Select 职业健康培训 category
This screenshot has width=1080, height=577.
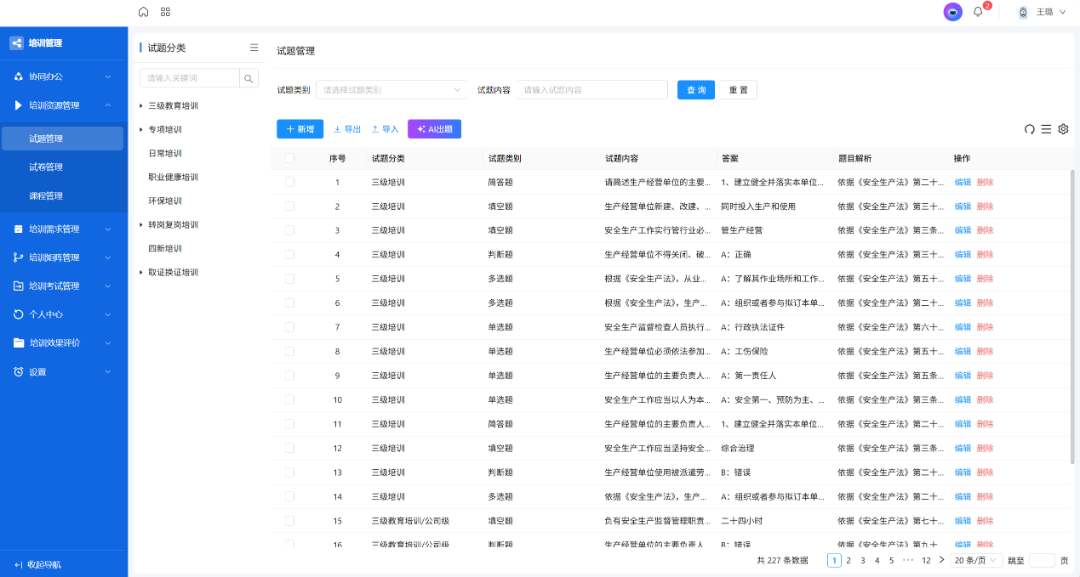[173, 178]
